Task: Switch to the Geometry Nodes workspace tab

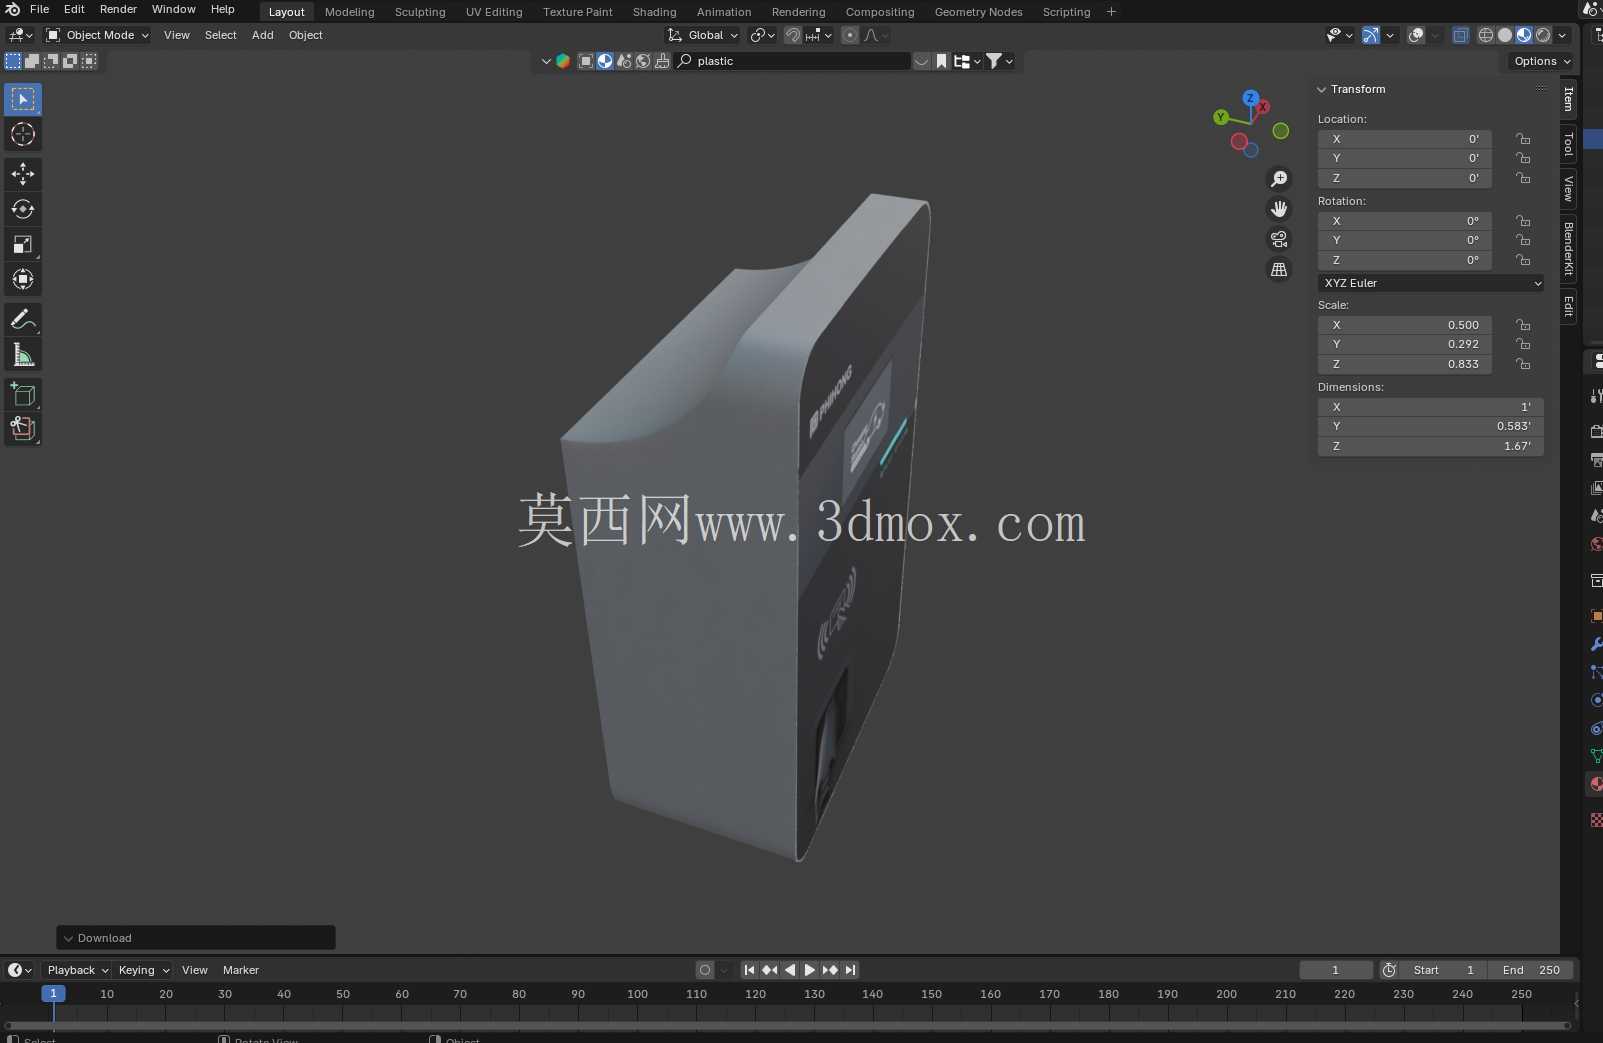Action: click(x=978, y=12)
